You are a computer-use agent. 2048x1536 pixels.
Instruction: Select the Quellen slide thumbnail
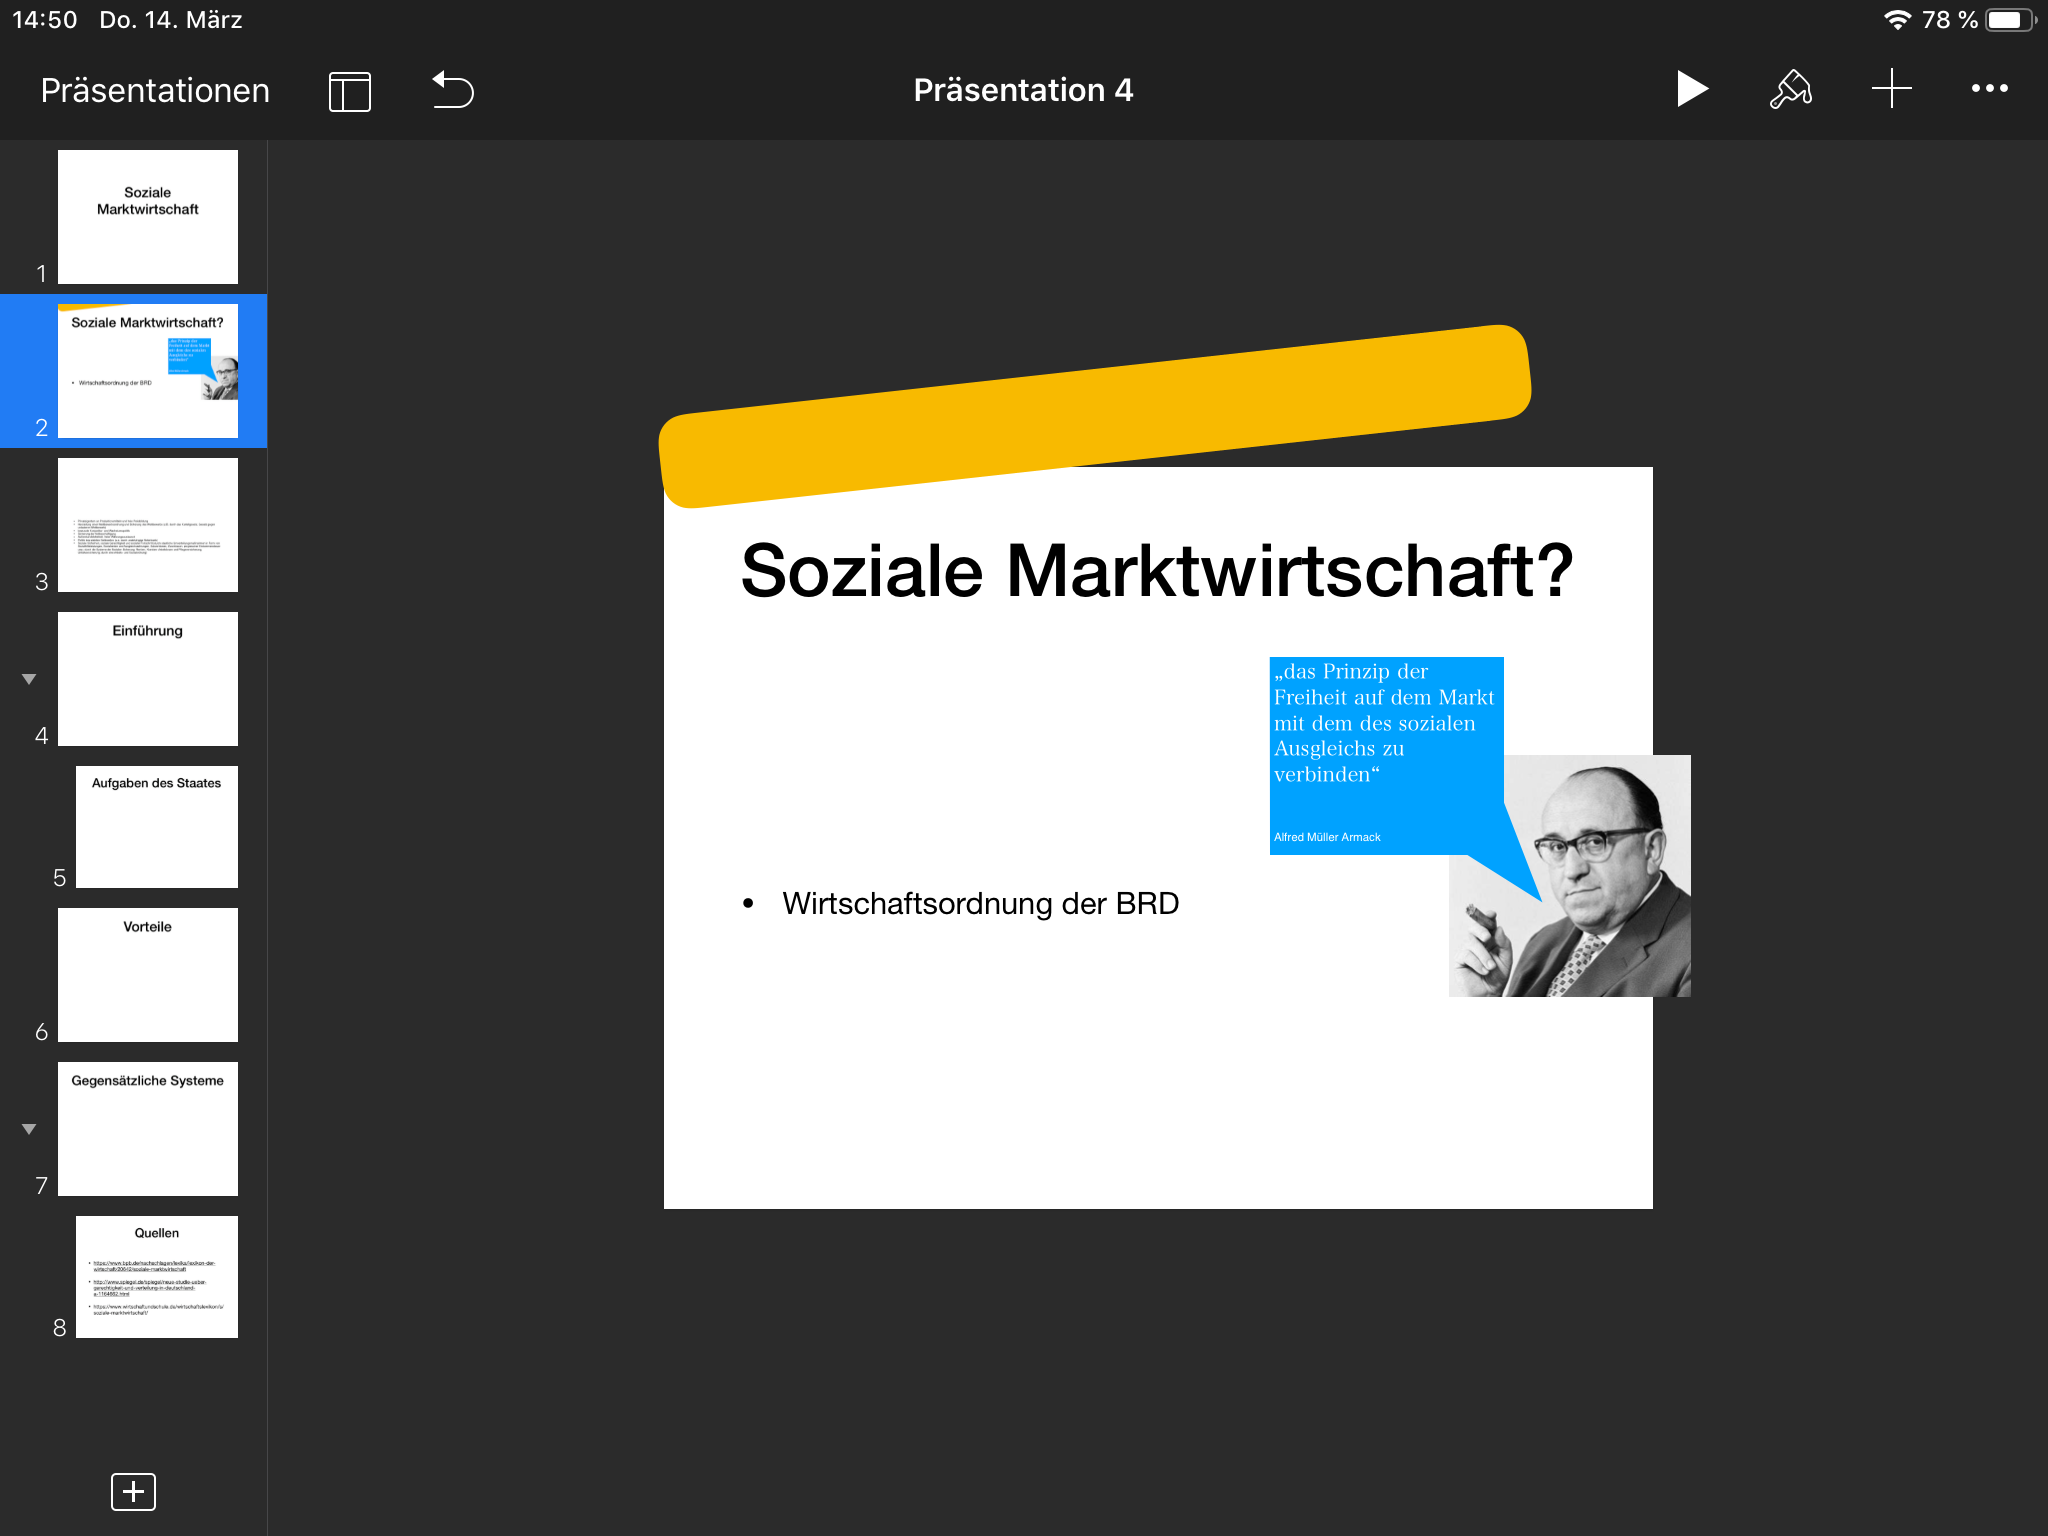[x=157, y=1277]
